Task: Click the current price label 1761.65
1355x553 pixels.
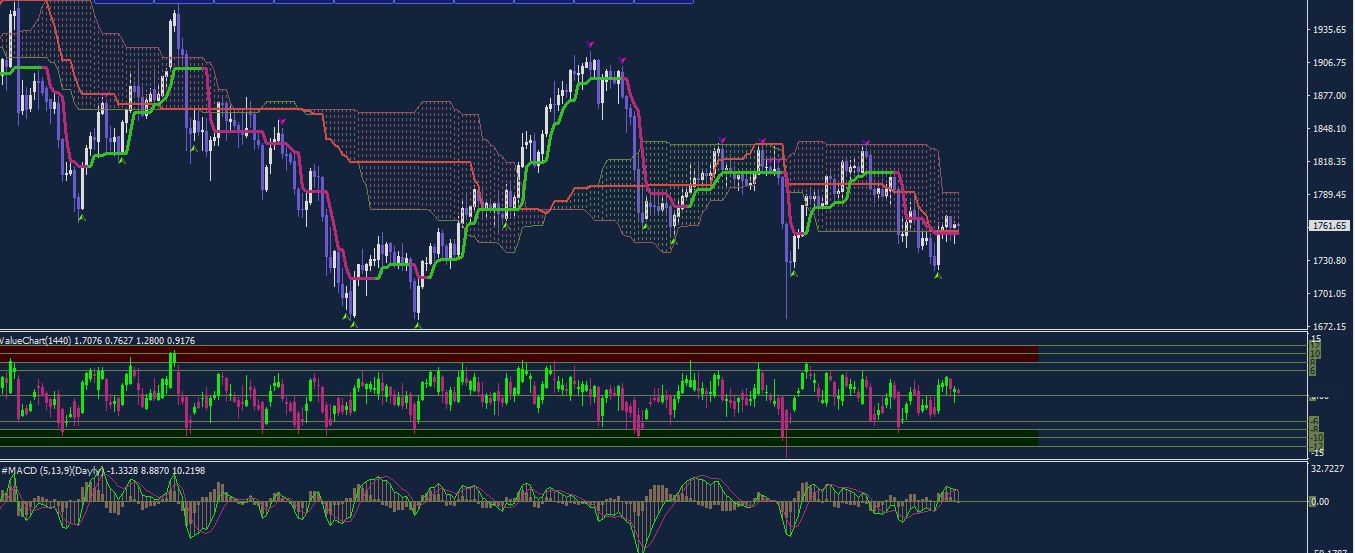Action: pyautogui.click(x=1329, y=226)
